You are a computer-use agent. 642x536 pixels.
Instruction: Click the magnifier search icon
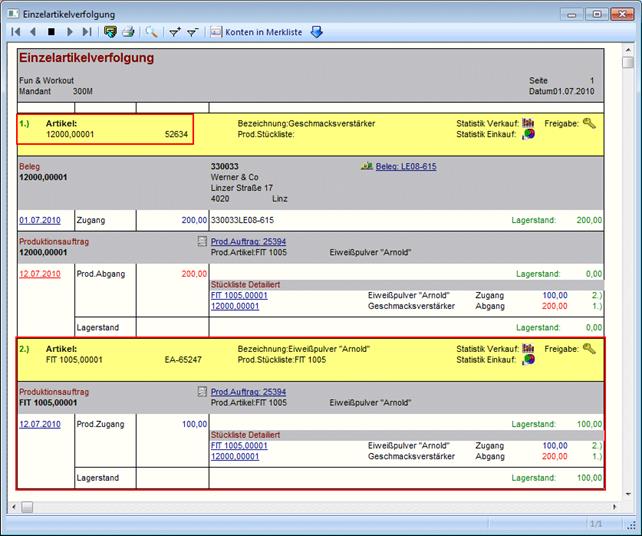tap(152, 32)
